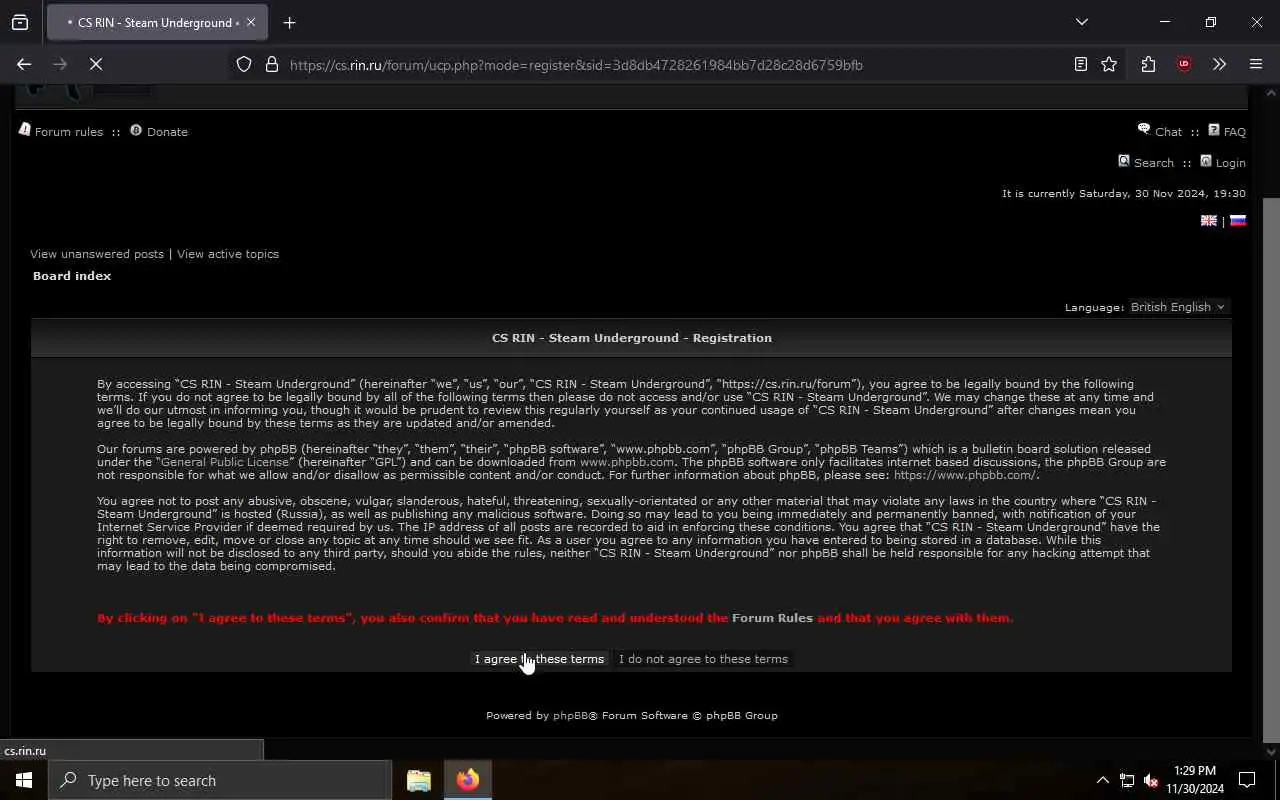
Task: Open uBlock Origin extension icon
Action: pyautogui.click(x=1184, y=64)
